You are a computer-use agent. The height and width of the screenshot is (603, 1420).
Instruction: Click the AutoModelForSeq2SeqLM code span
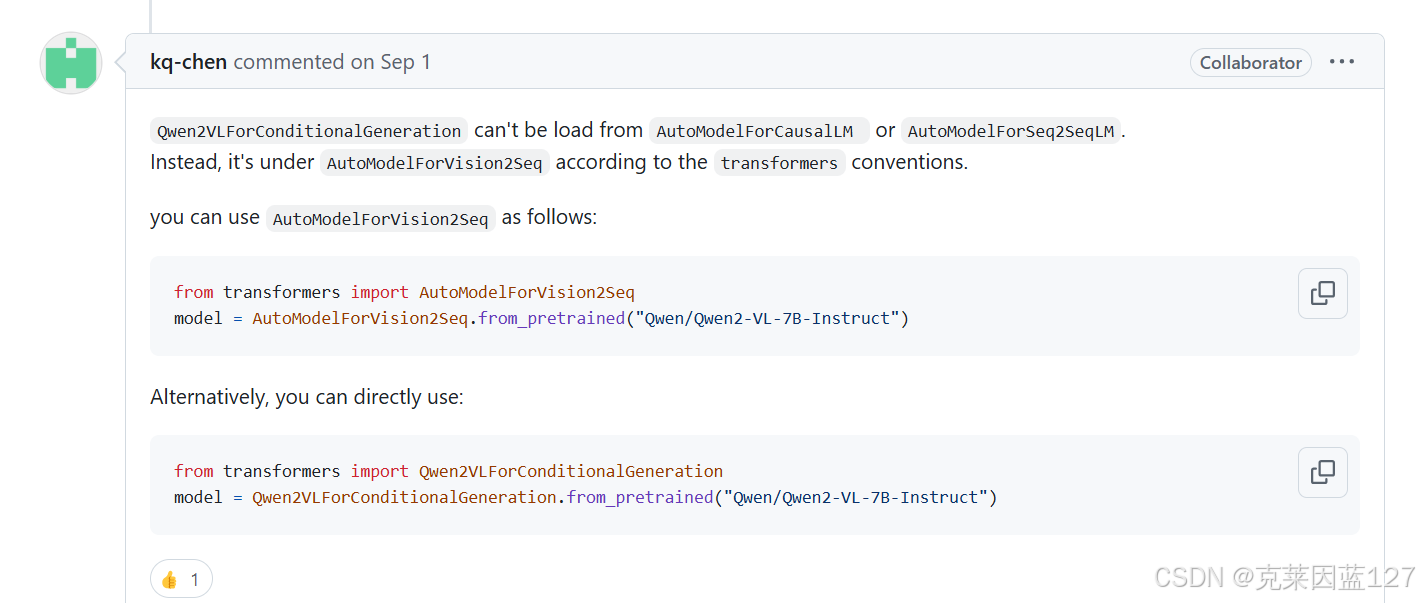pyautogui.click(x=1011, y=130)
